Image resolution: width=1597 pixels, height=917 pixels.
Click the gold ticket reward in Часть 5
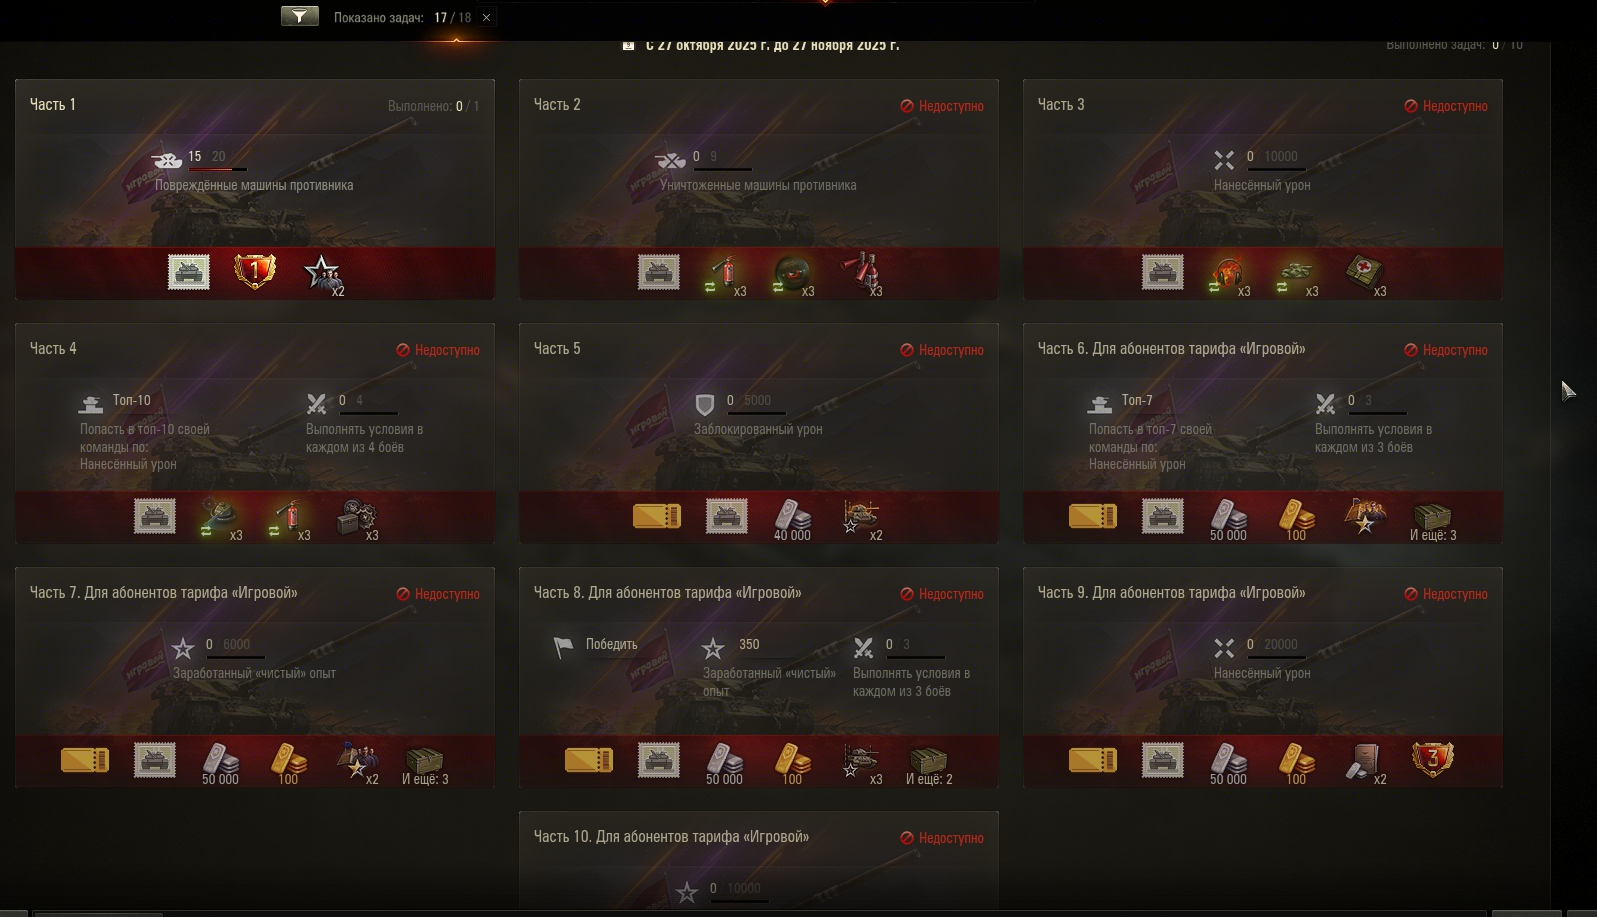pyautogui.click(x=657, y=516)
